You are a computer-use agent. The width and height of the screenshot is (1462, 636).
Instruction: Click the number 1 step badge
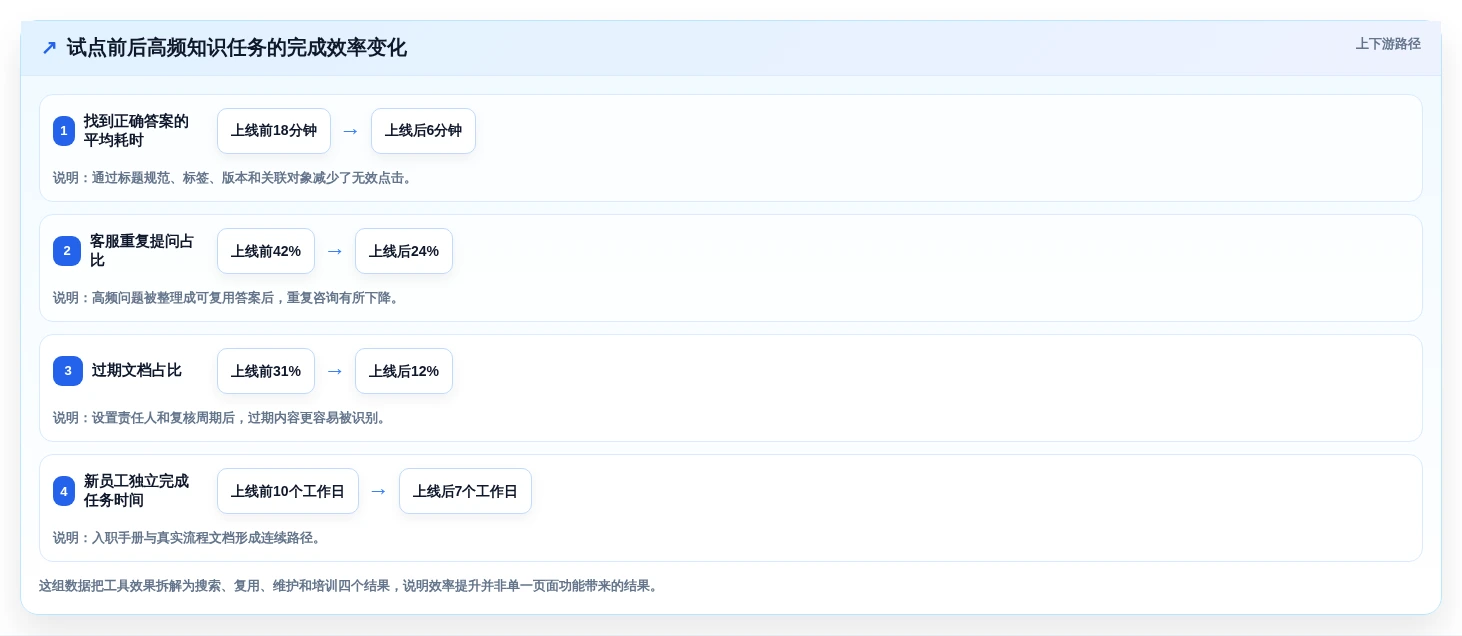click(x=64, y=131)
